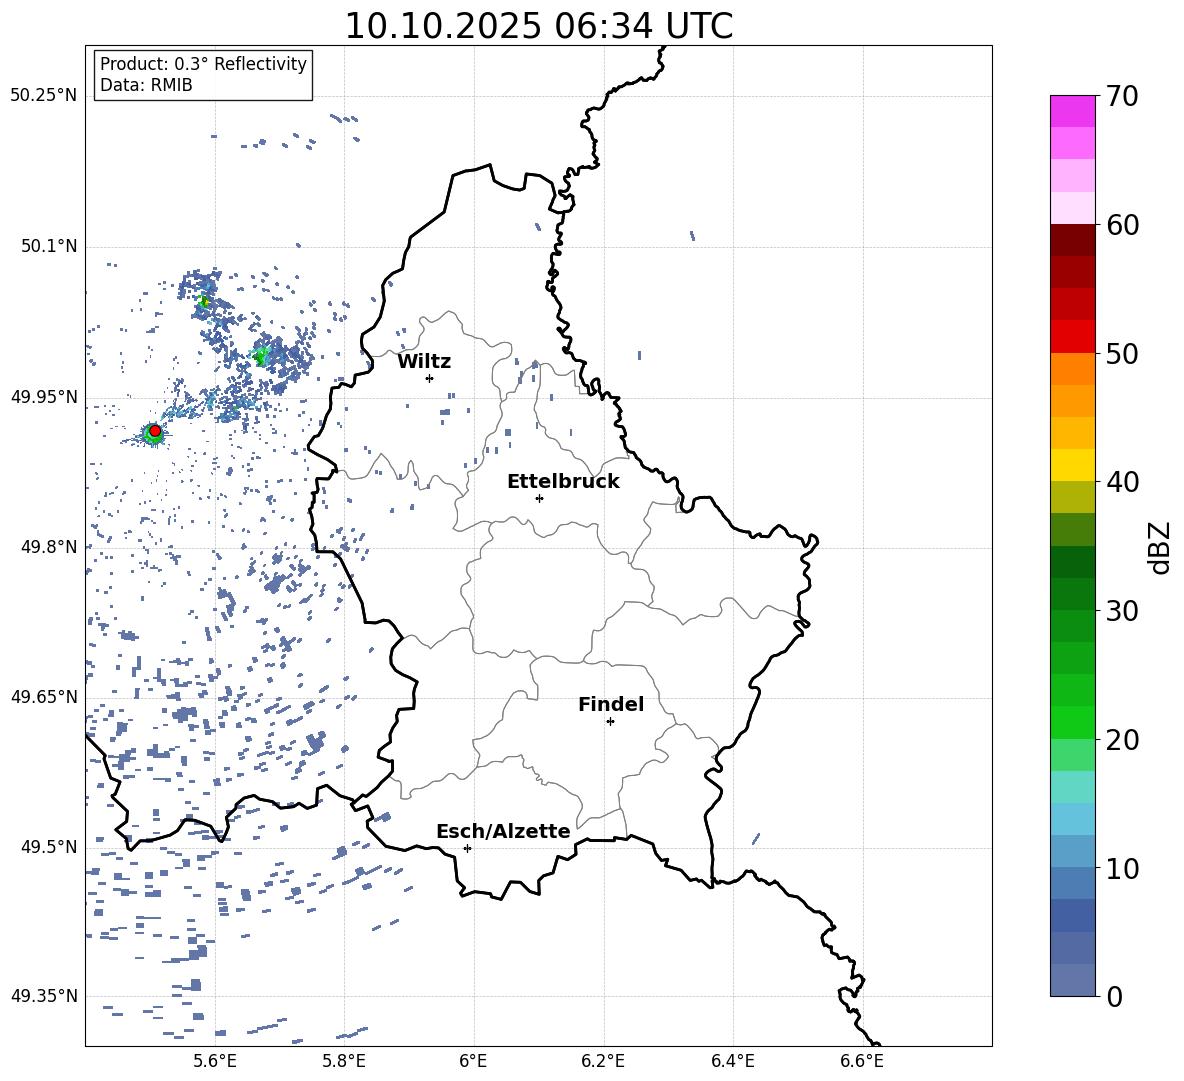
Task: Click the Findel station label
Action: pos(611,704)
